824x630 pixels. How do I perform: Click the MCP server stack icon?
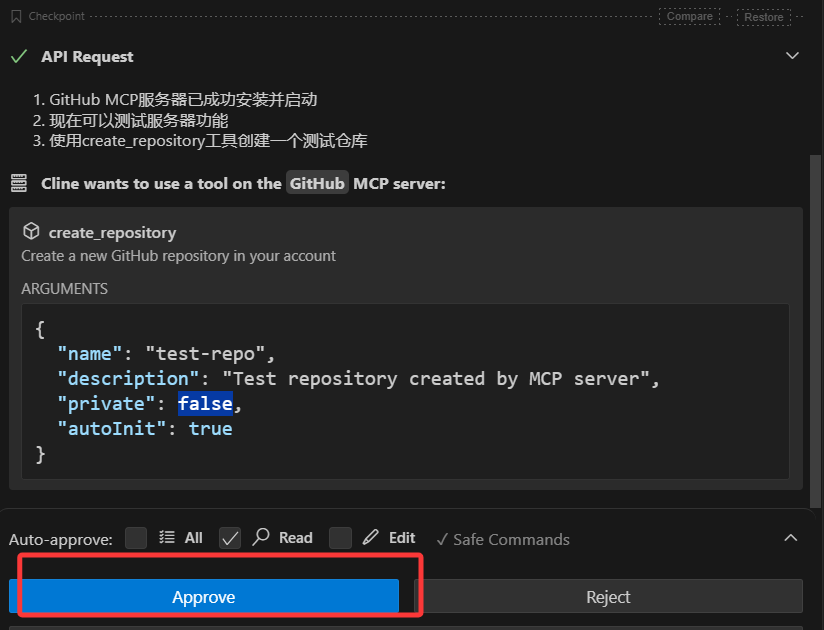19,183
